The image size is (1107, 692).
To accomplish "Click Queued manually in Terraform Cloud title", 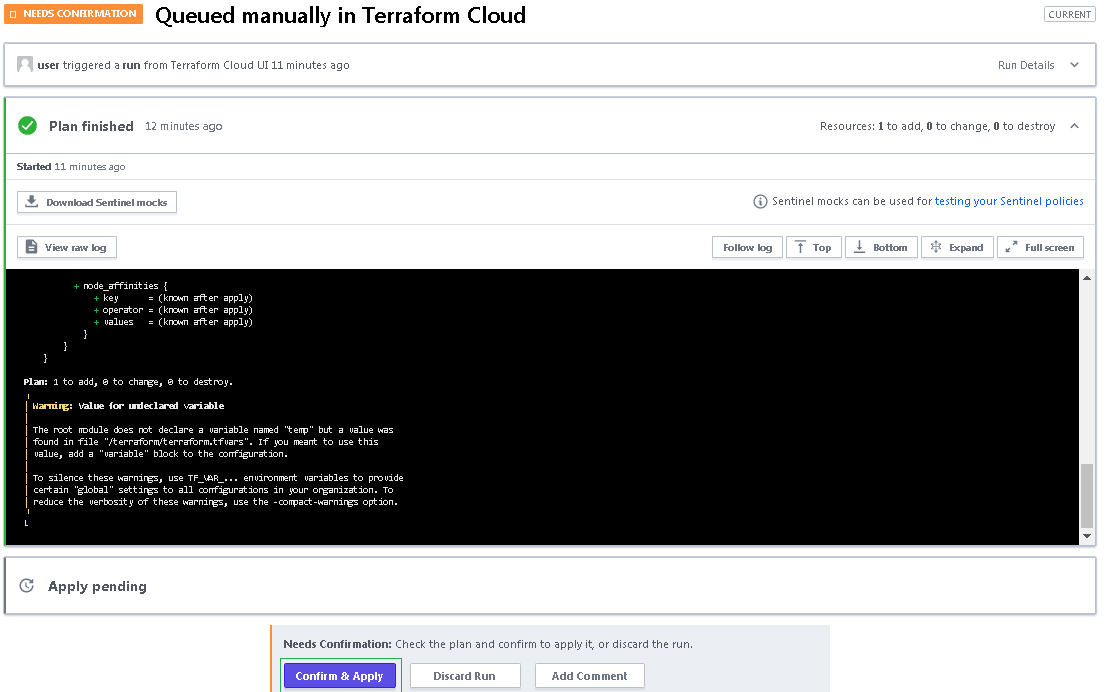I will pos(340,15).
